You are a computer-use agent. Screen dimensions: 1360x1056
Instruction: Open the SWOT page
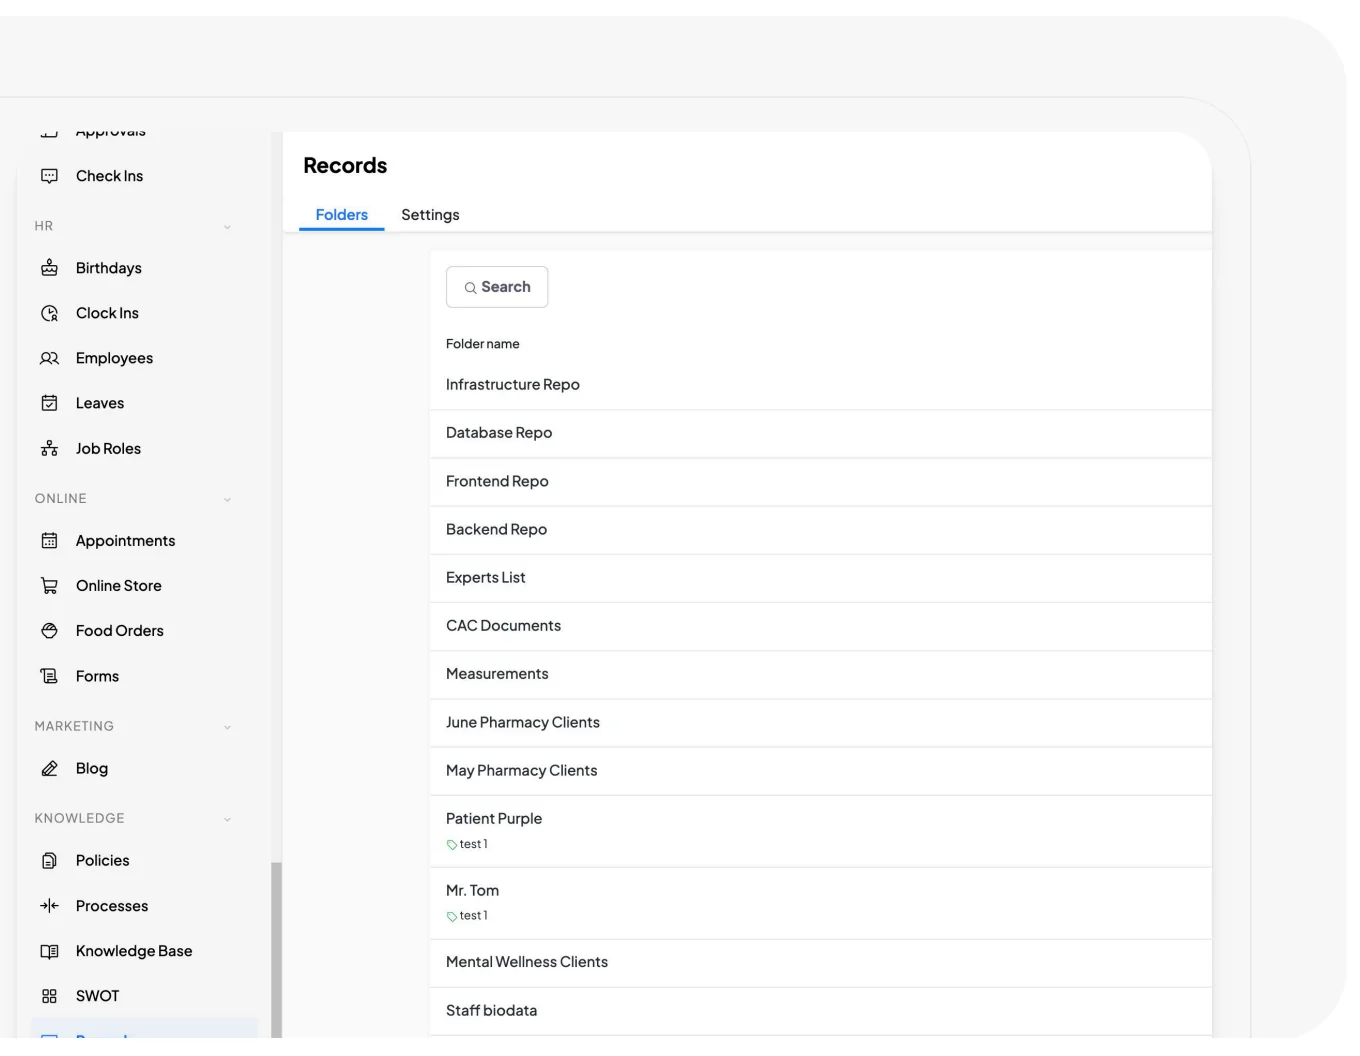[97, 996]
